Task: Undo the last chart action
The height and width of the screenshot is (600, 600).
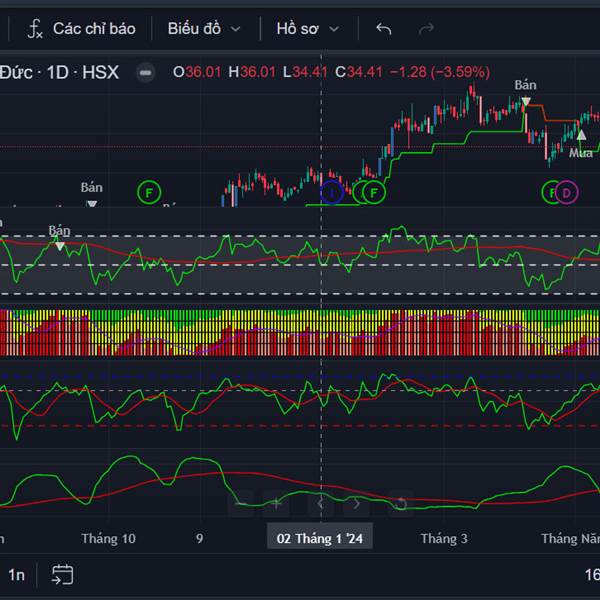Action: [383, 29]
